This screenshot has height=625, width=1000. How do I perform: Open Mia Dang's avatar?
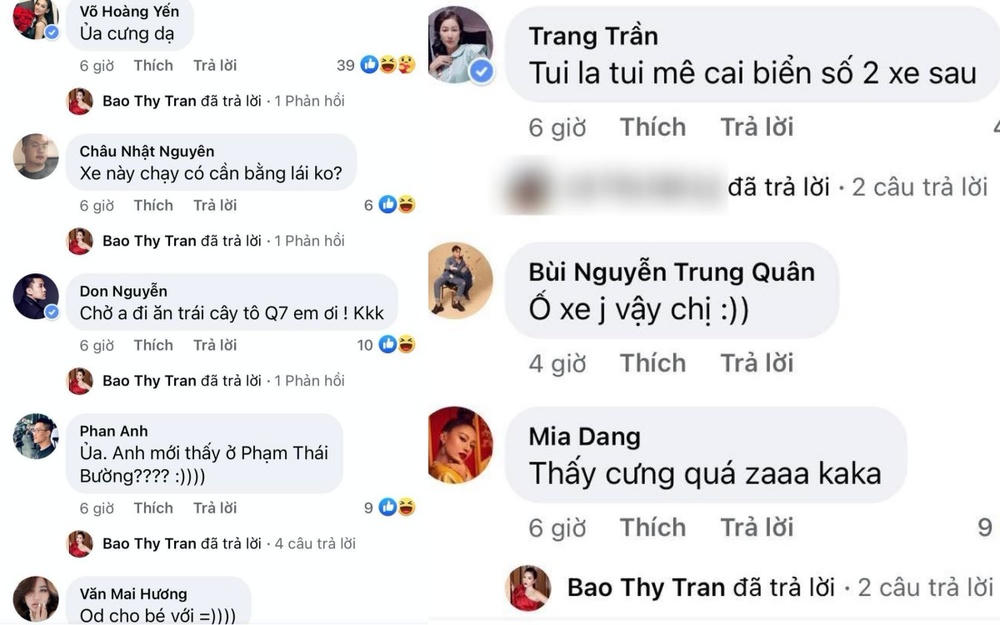460,445
